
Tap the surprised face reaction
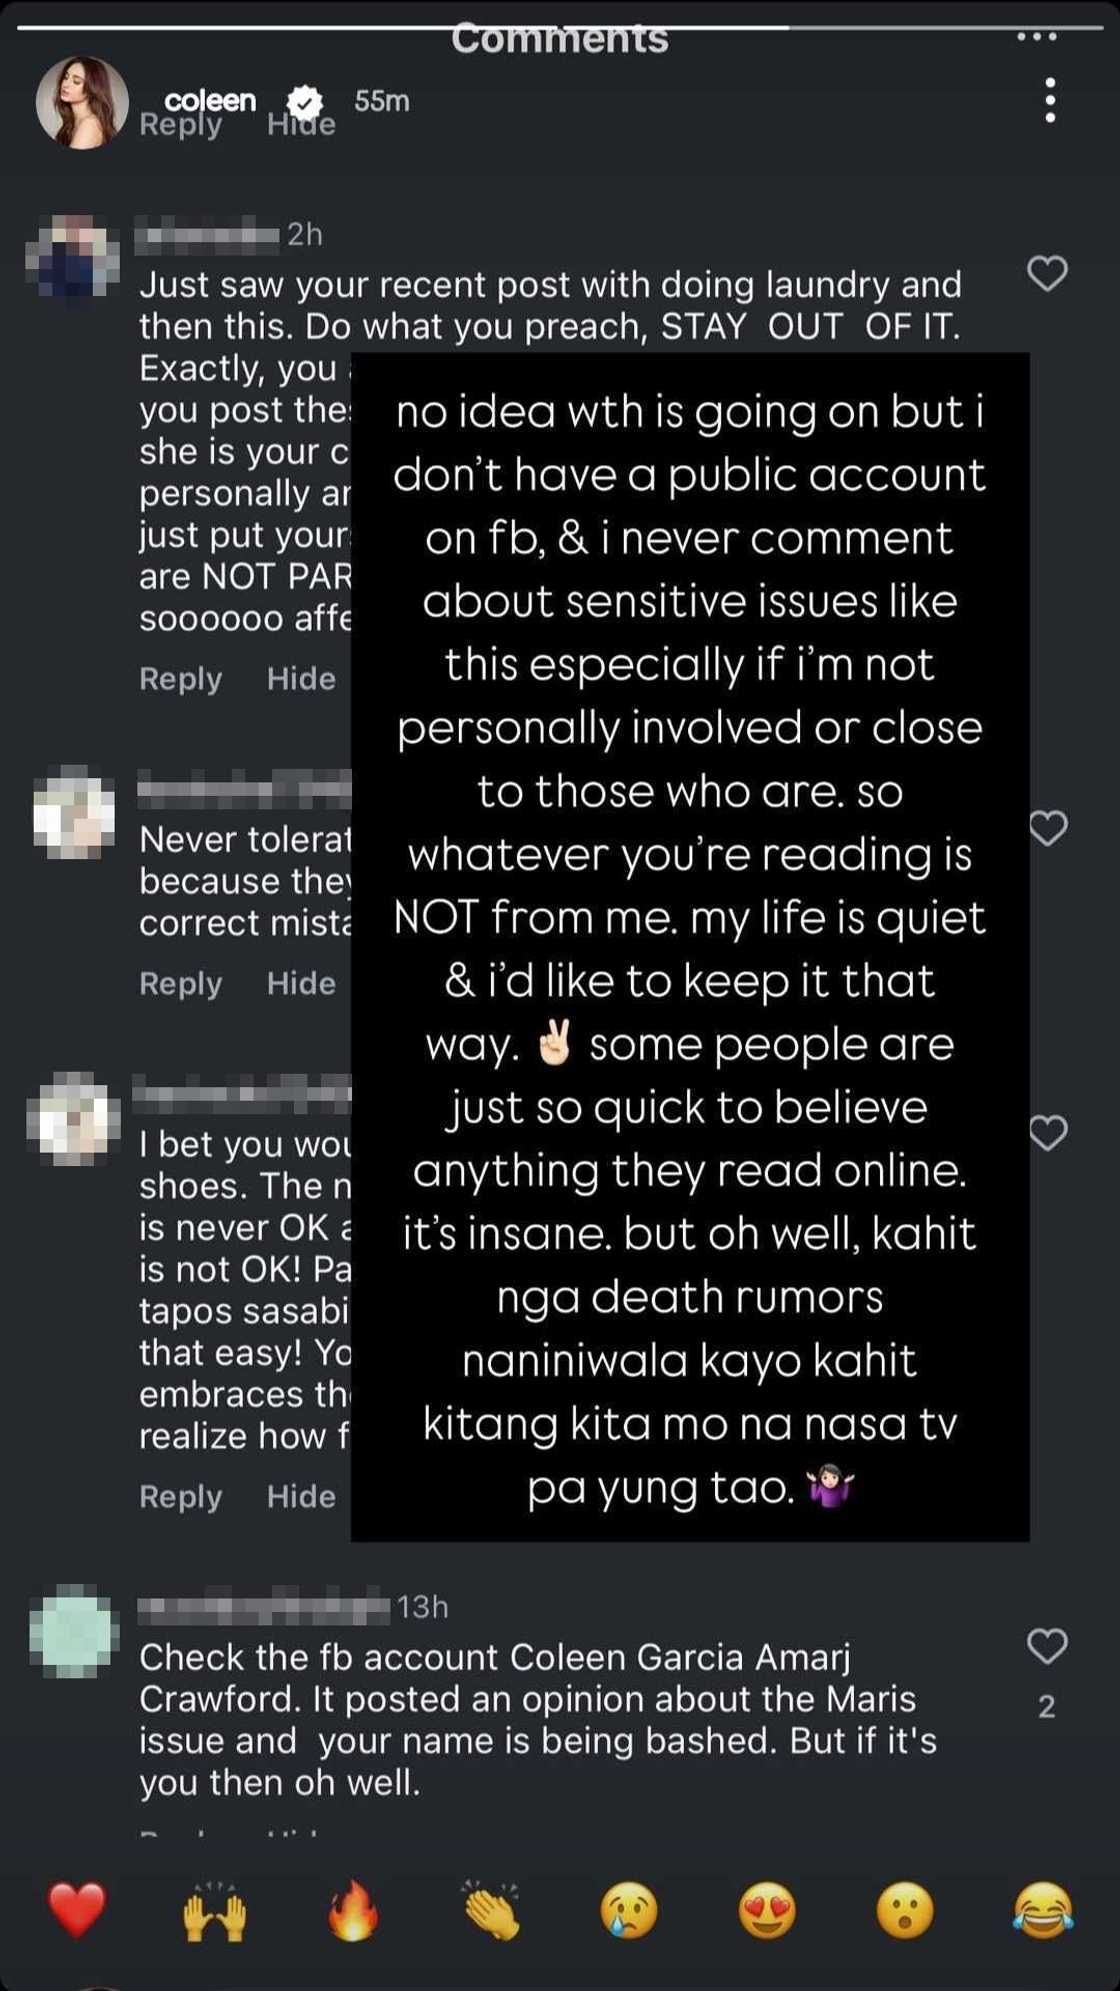click(x=905, y=1909)
